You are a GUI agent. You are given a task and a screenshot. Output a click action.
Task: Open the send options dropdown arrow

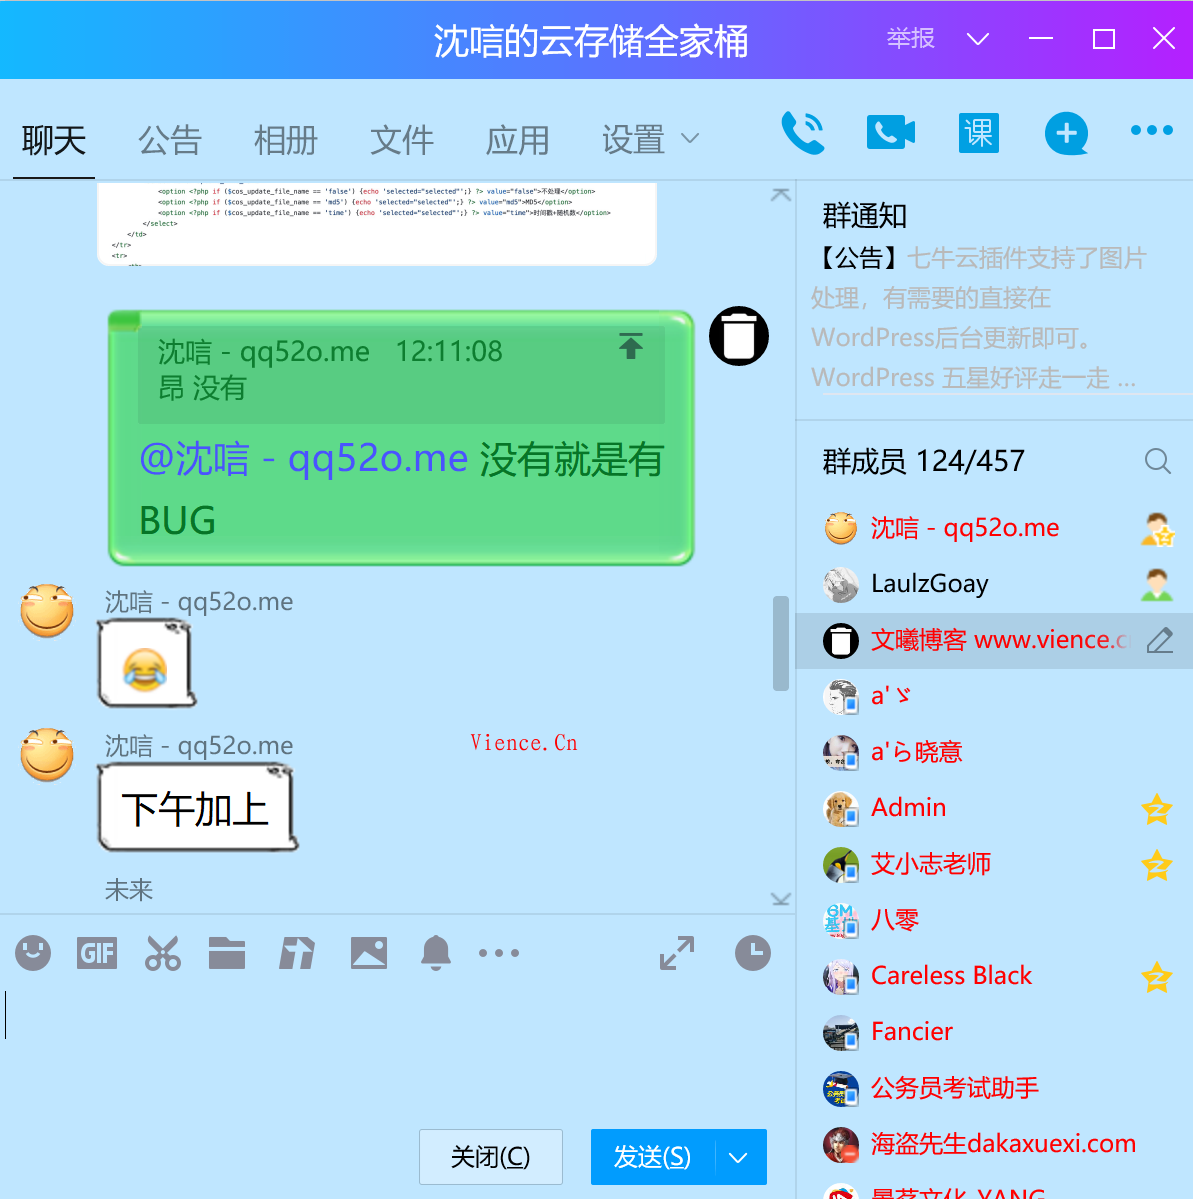tap(738, 1157)
